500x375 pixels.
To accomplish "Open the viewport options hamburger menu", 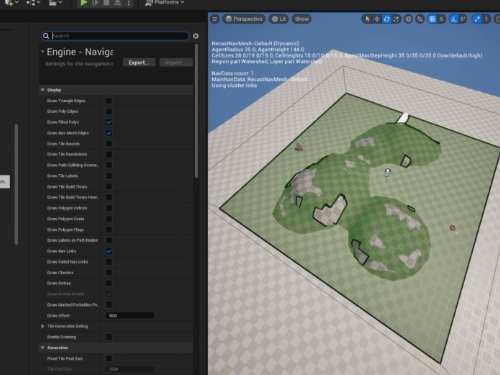I will point(215,19).
